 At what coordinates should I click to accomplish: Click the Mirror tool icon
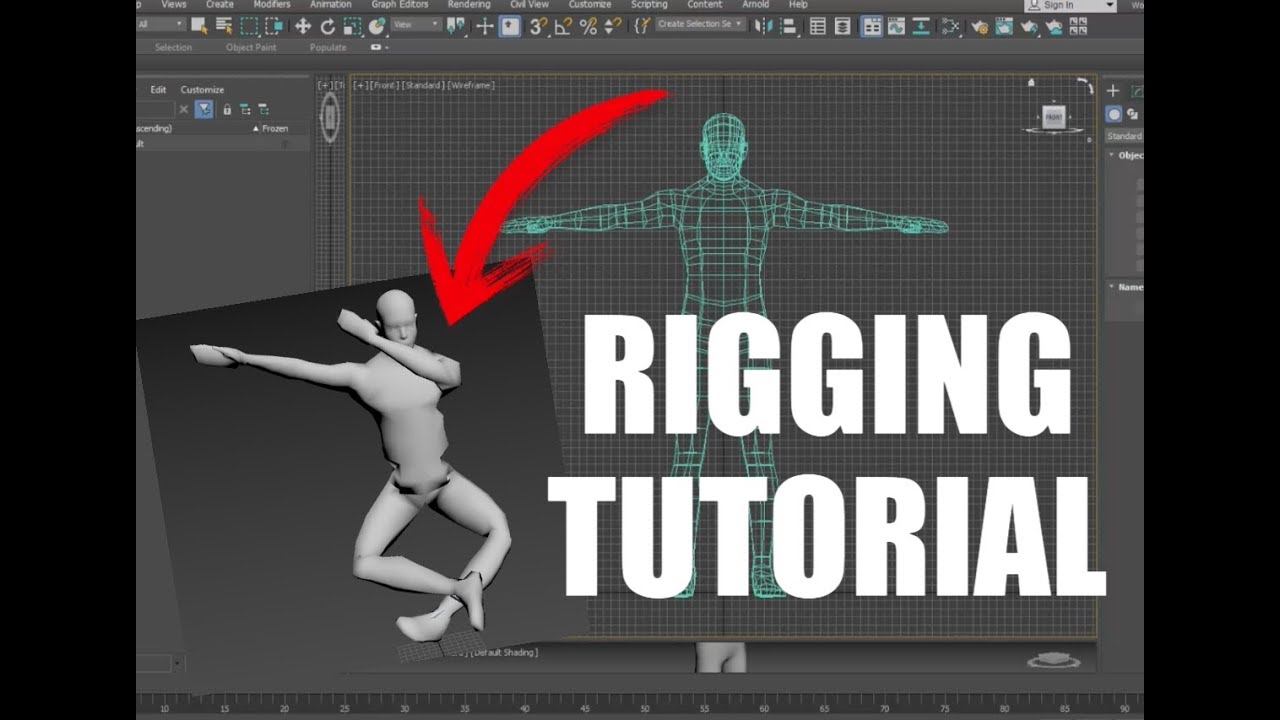tap(763, 26)
